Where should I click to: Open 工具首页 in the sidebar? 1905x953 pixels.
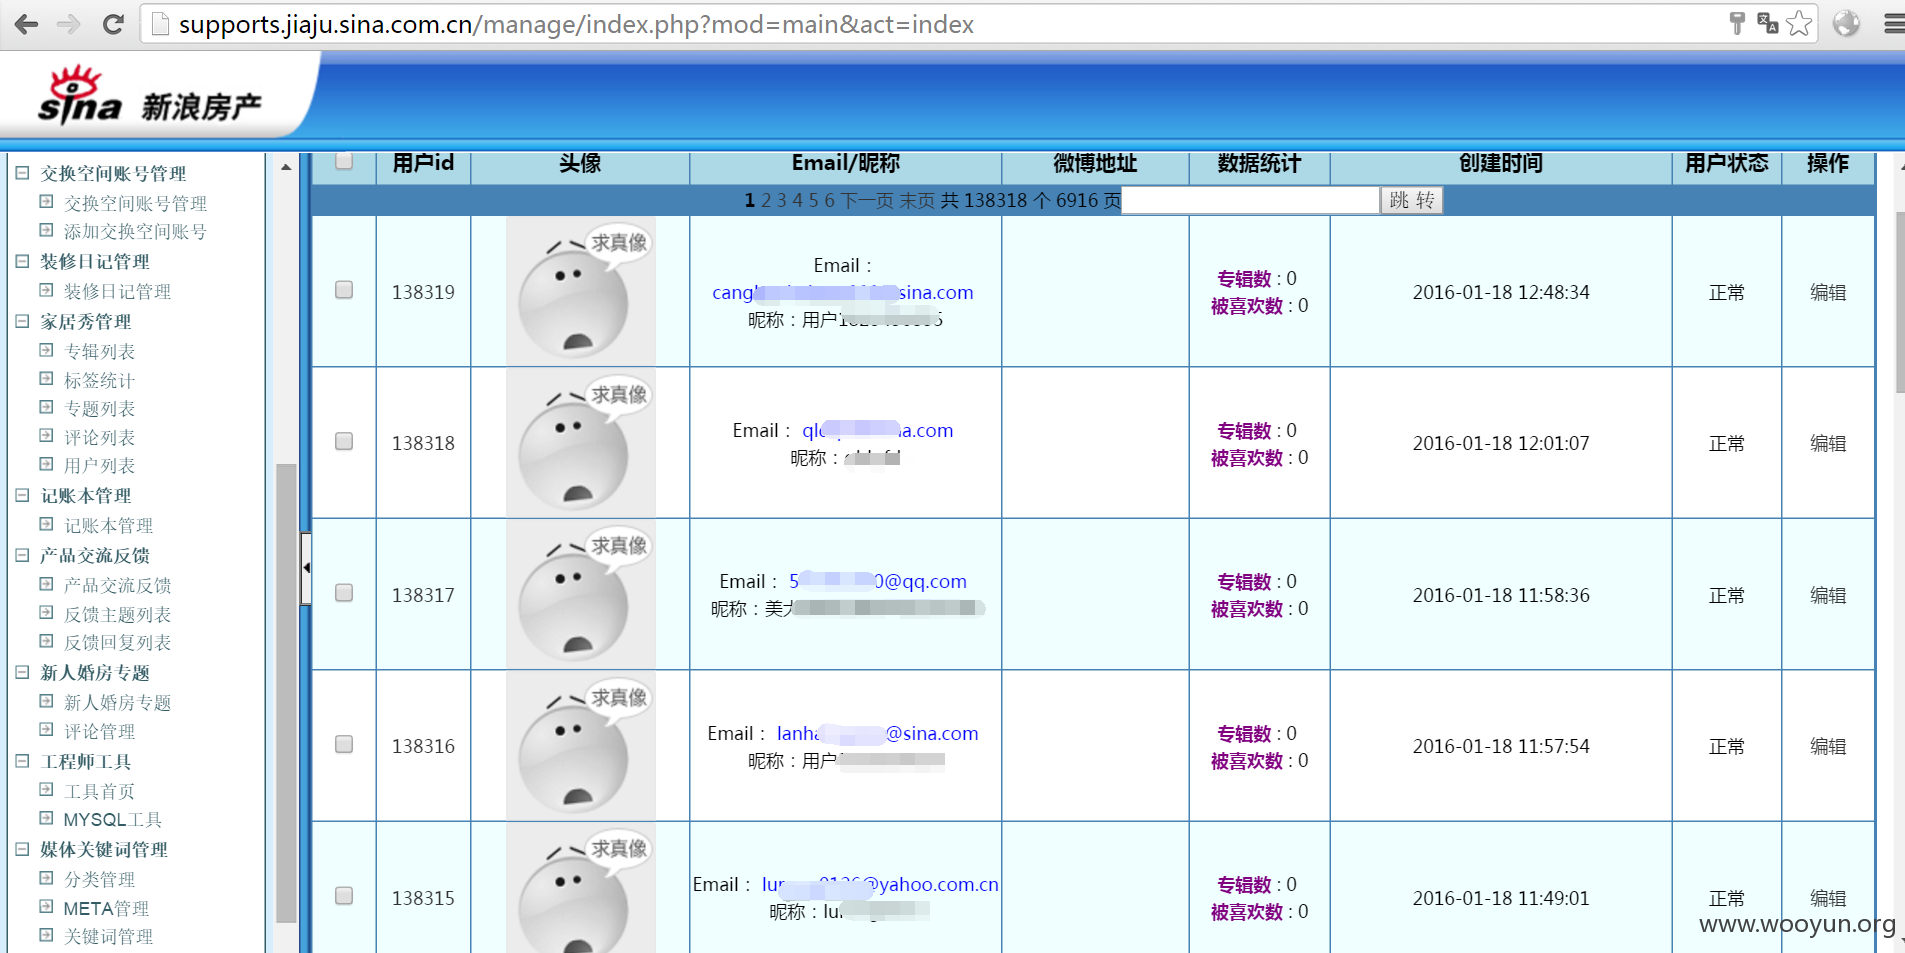pyautogui.click(x=99, y=791)
